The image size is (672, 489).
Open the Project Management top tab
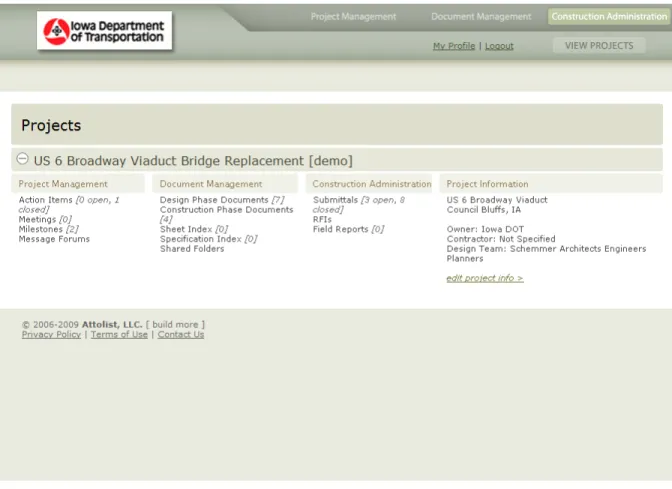(x=353, y=17)
